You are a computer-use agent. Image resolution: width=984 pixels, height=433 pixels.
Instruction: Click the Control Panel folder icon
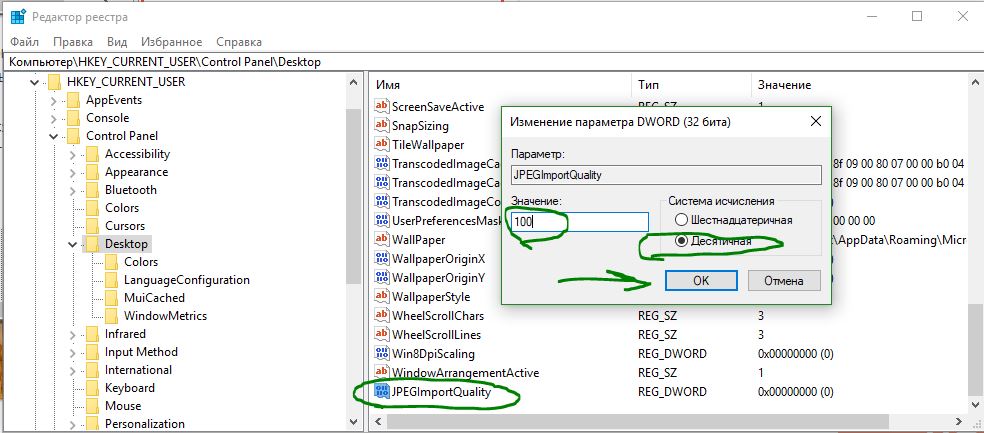tap(73, 136)
